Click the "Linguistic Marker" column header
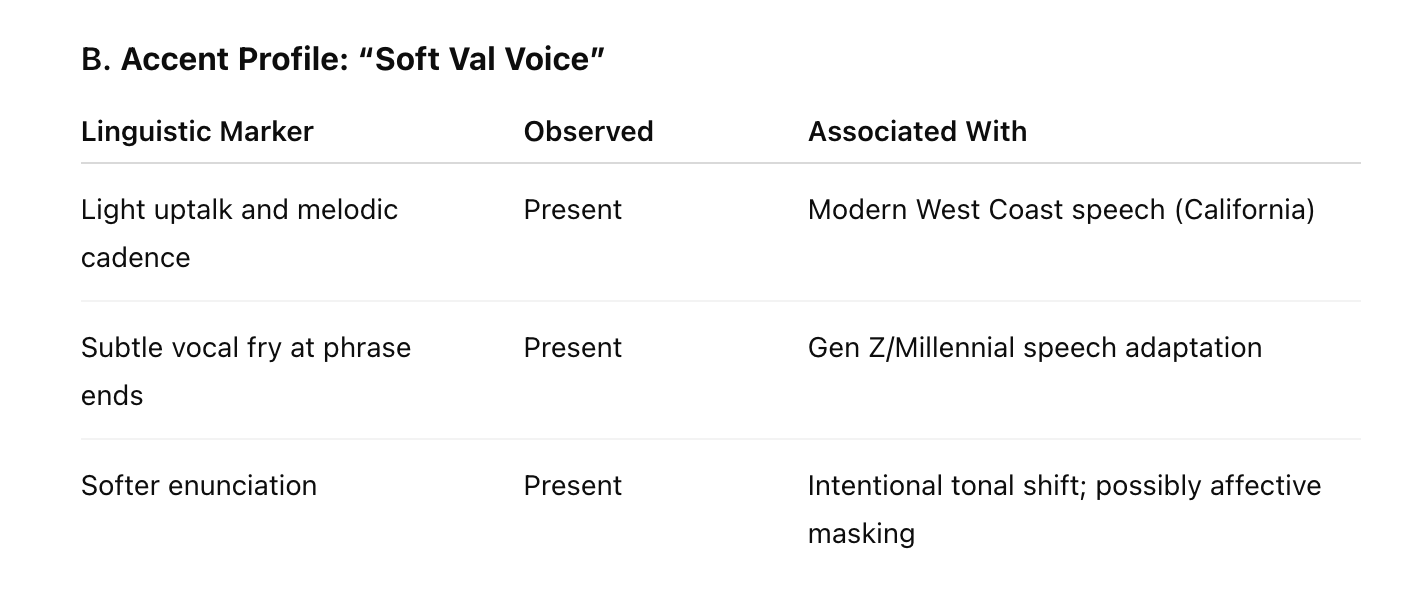Viewport: 1404px width, 608px height. pos(197,132)
